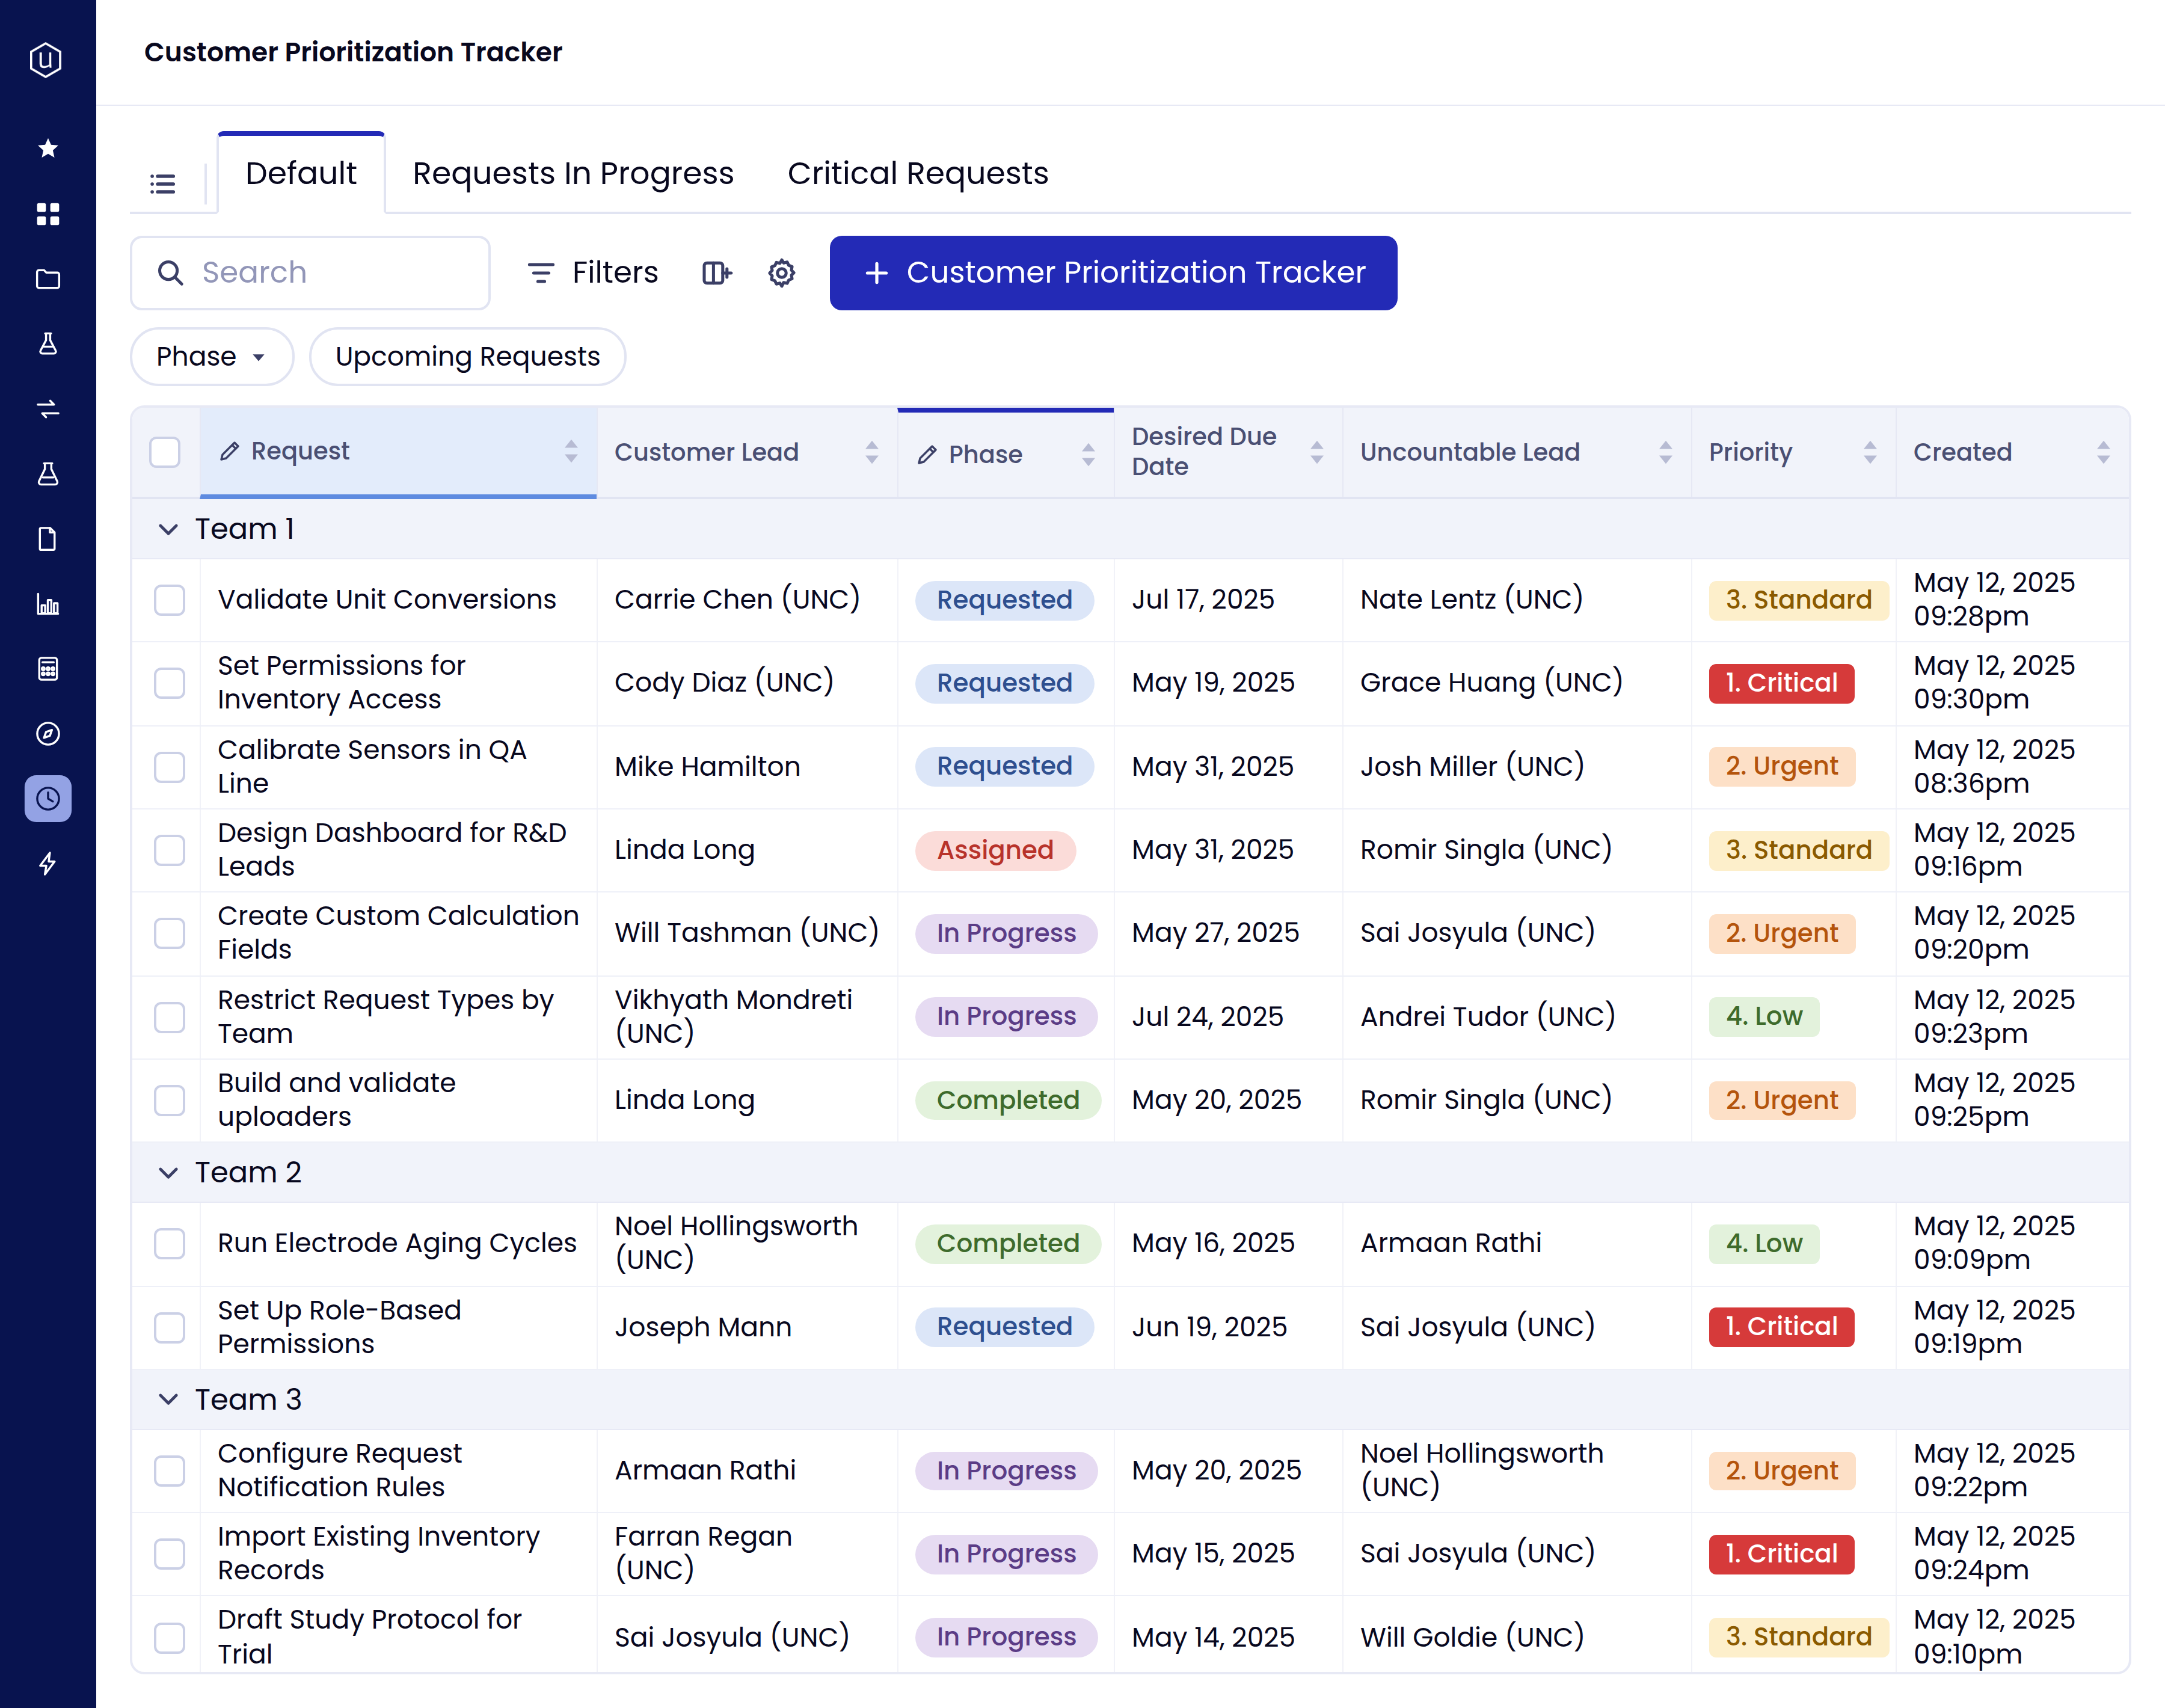This screenshot has width=2165, height=1708.
Task: Click the swap arrows sidebar icon
Action: (x=47, y=409)
